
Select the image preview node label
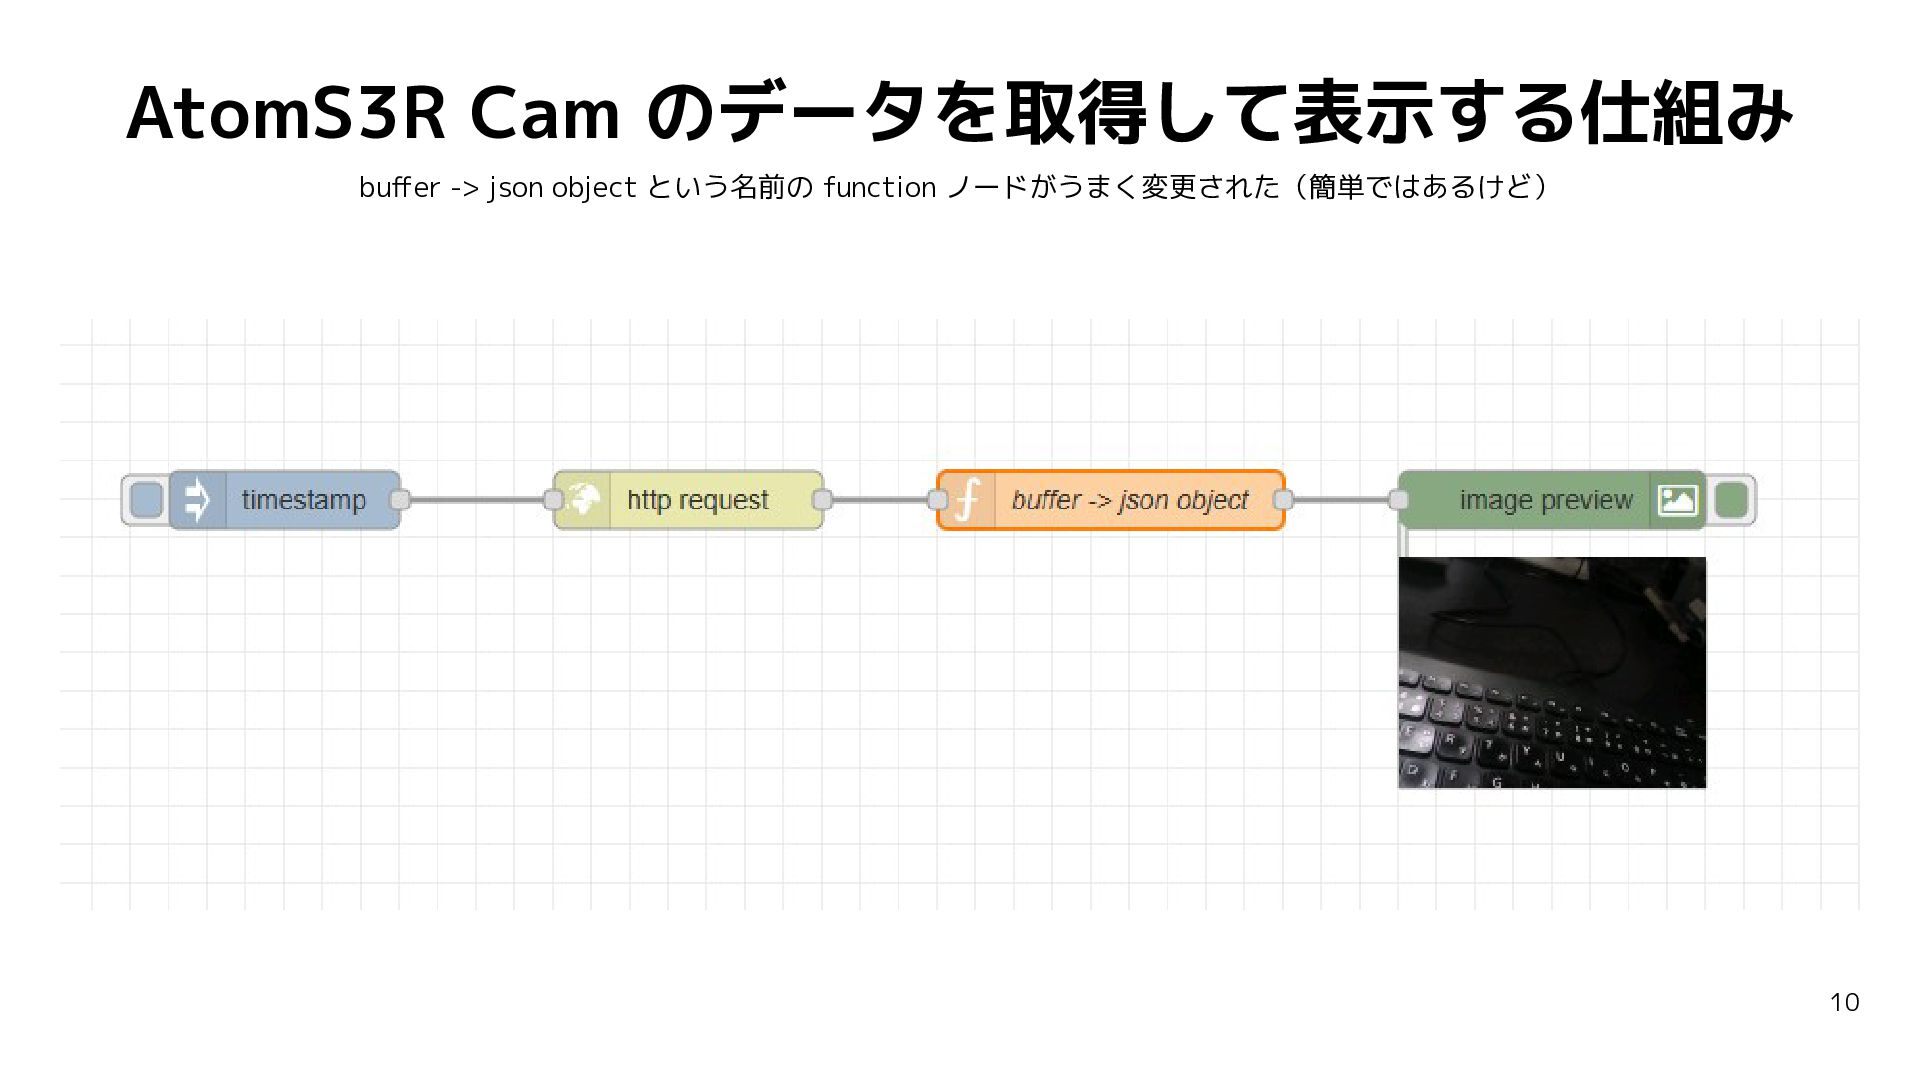[x=1546, y=500]
